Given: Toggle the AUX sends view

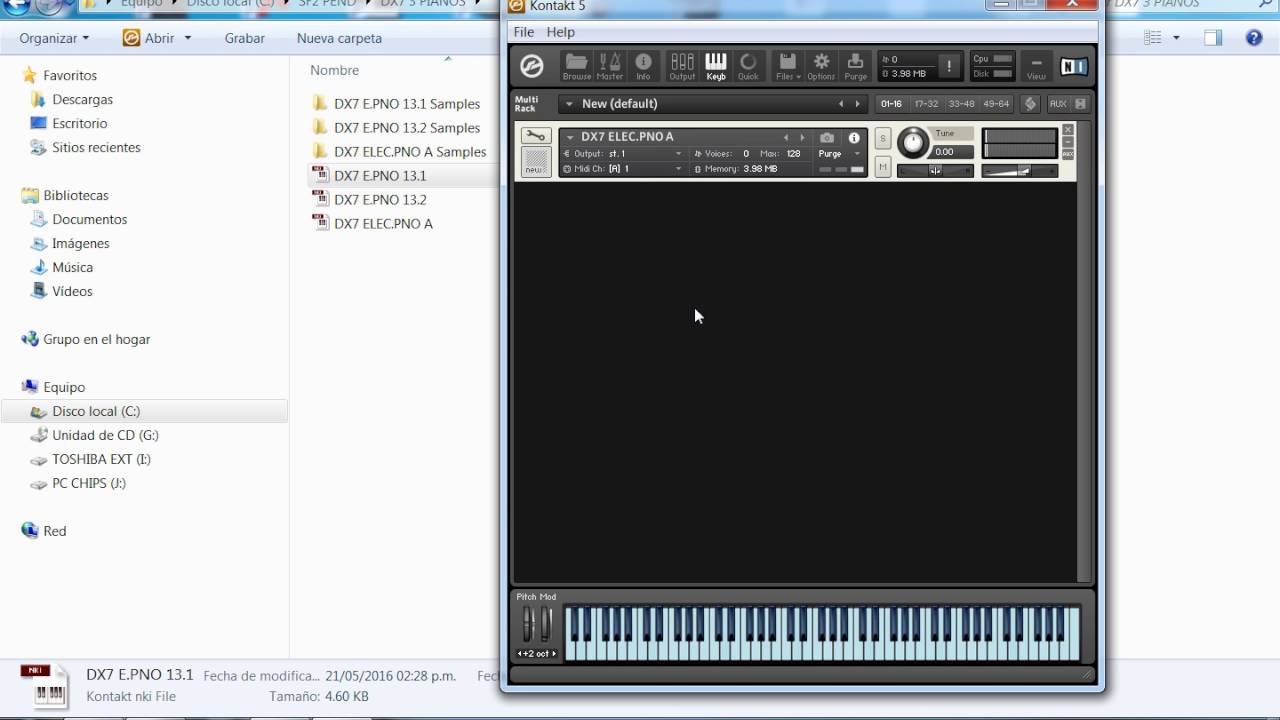Looking at the screenshot, I should 1058,104.
